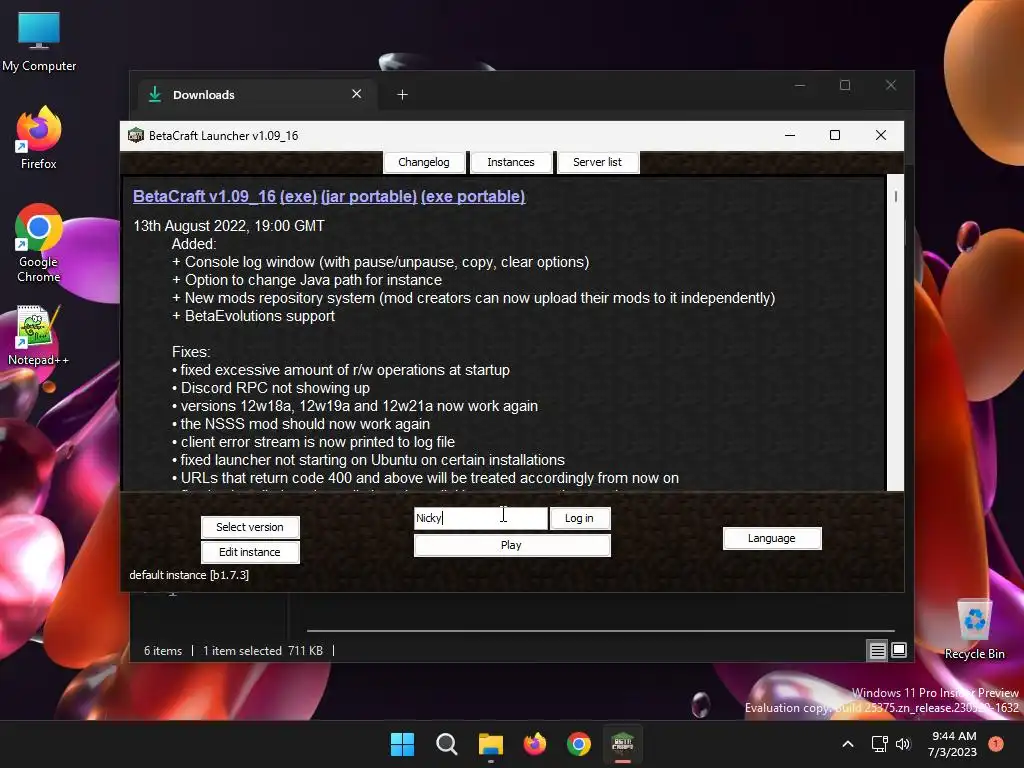This screenshot has height=768, width=1024.
Task: Click the BetaCraft v1.09_16 link
Action: pos(204,197)
